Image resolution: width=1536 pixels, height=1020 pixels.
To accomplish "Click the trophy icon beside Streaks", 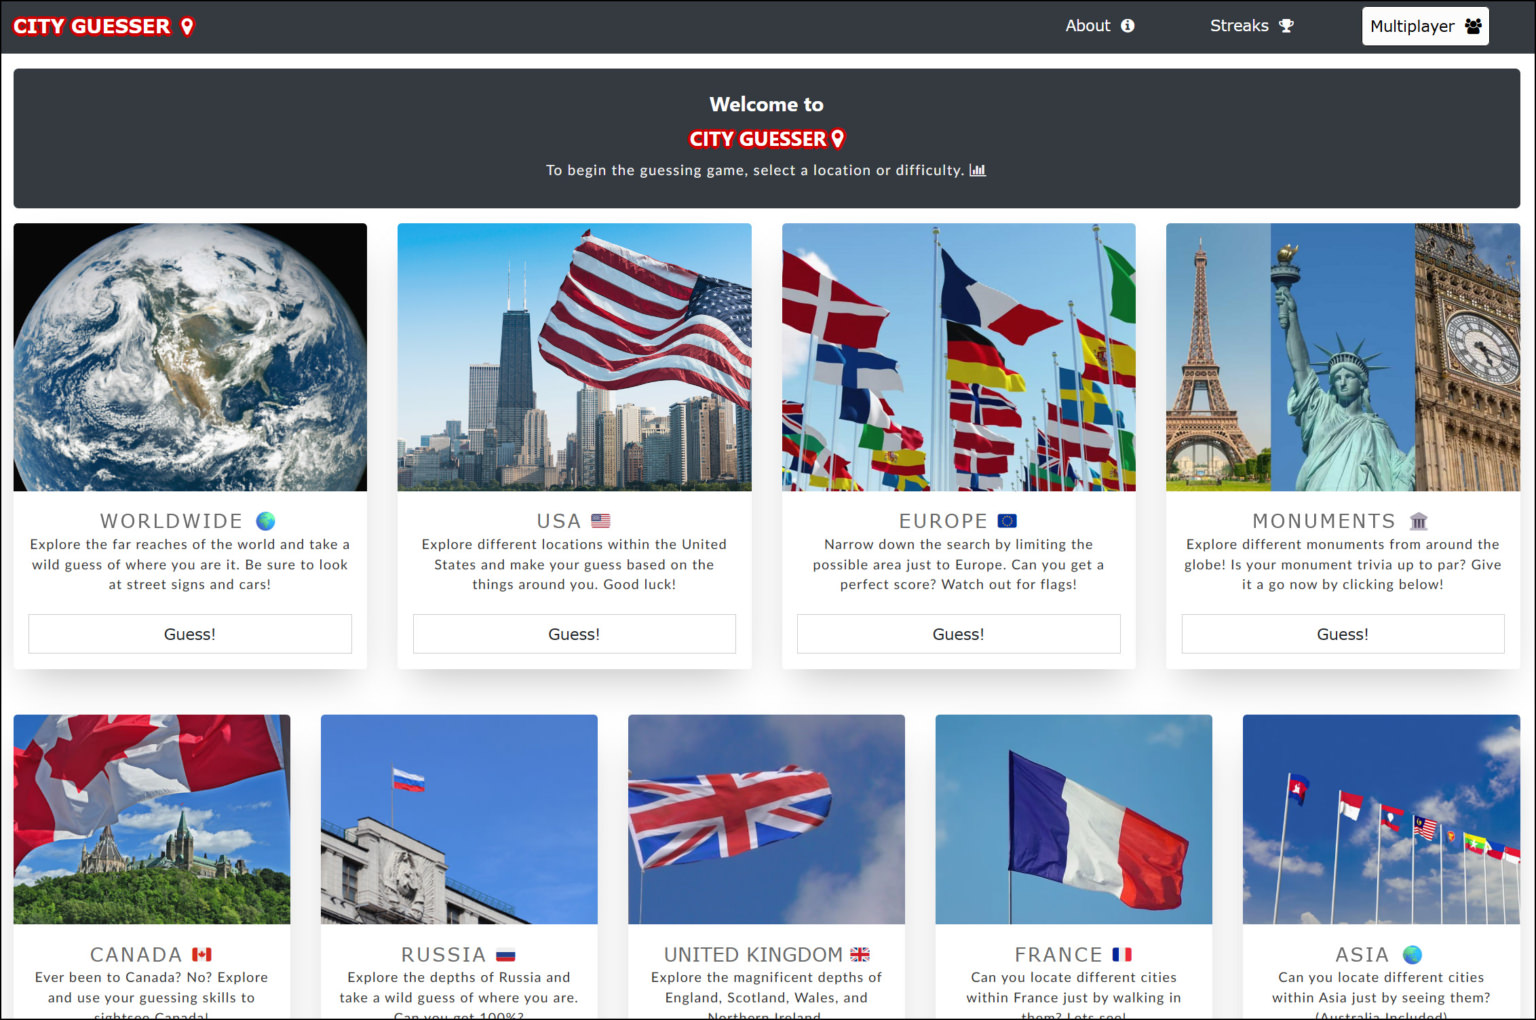I will coord(1287,25).
